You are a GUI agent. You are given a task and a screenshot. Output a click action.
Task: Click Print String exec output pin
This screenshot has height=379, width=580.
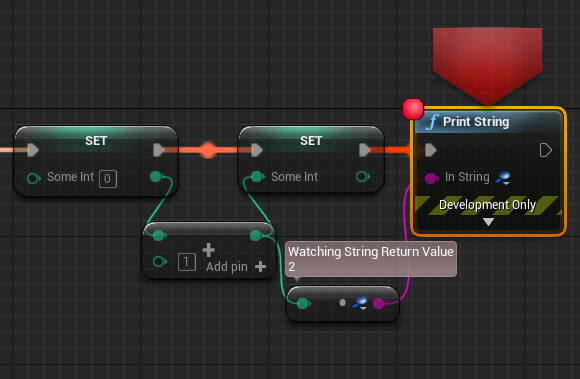click(x=546, y=150)
